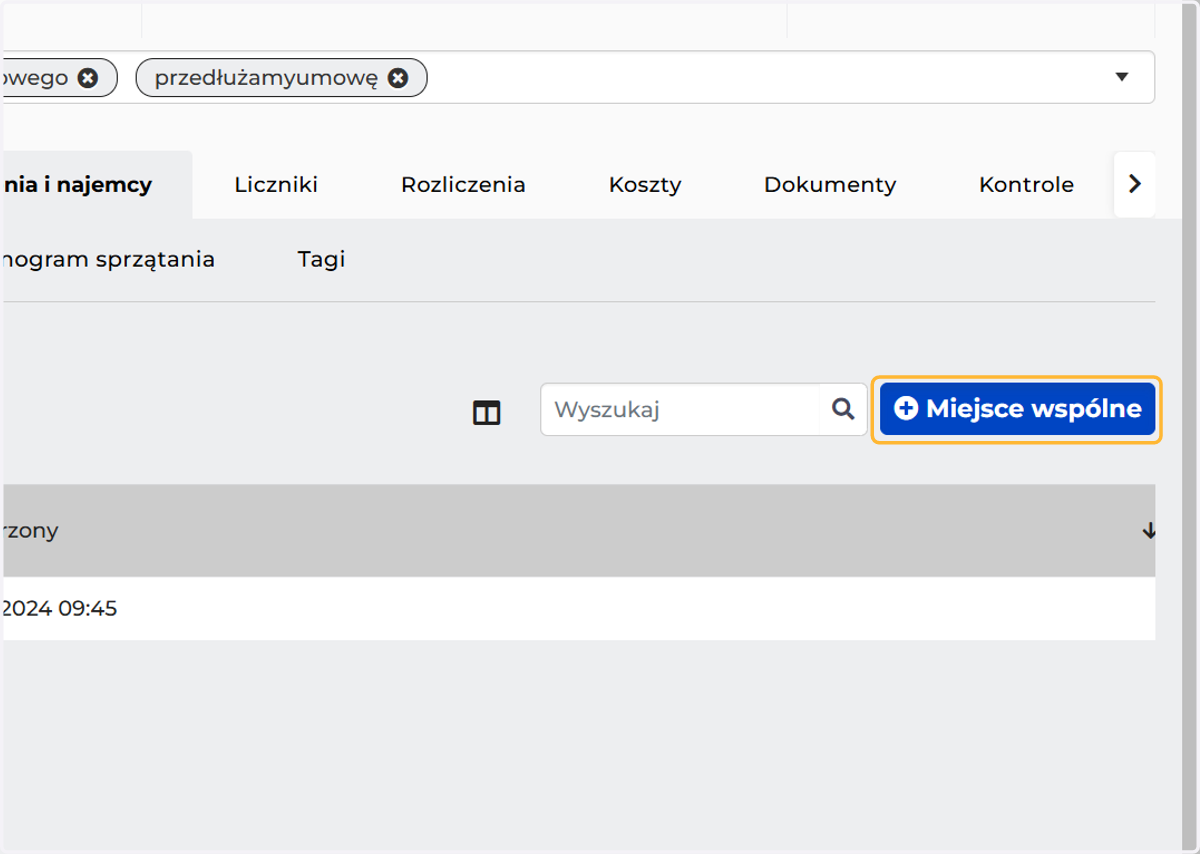Select the row dated 2024 09:45
The height and width of the screenshot is (854, 1200).
[578, 609]
